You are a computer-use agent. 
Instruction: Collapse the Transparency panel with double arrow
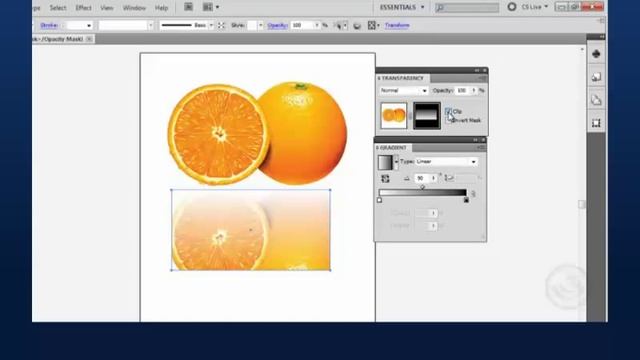(x=477, y=71)
